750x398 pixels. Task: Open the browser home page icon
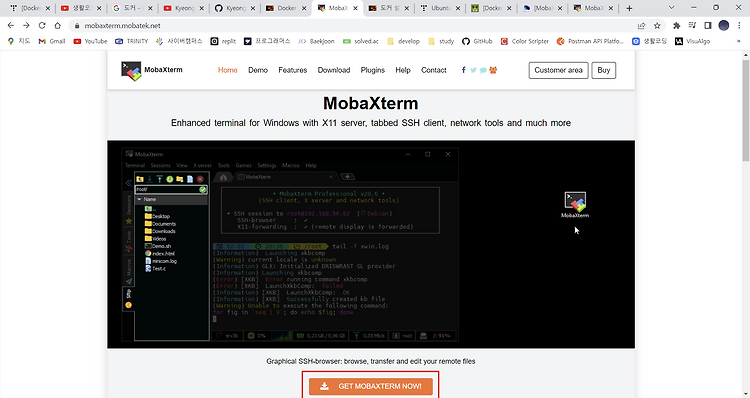tap(58, 25)
